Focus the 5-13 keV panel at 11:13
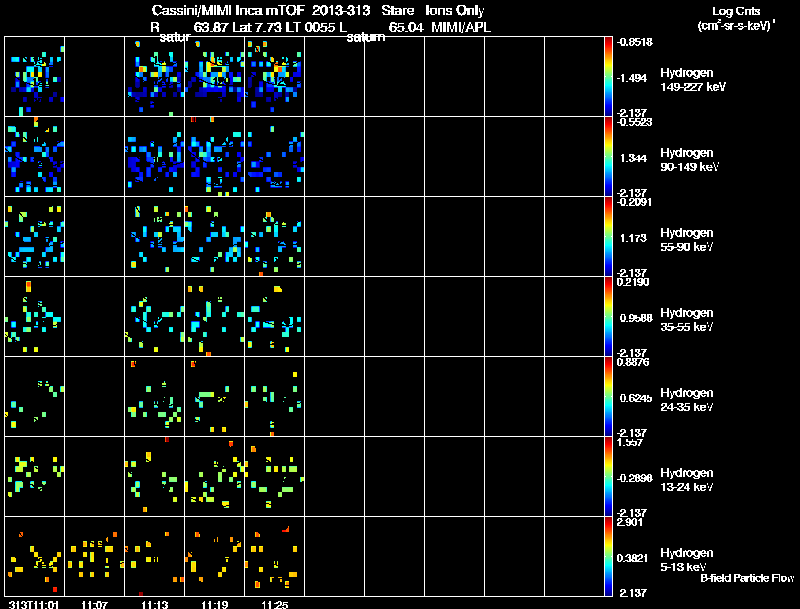This screenshot has width=800, height=609. pos(155,556)
